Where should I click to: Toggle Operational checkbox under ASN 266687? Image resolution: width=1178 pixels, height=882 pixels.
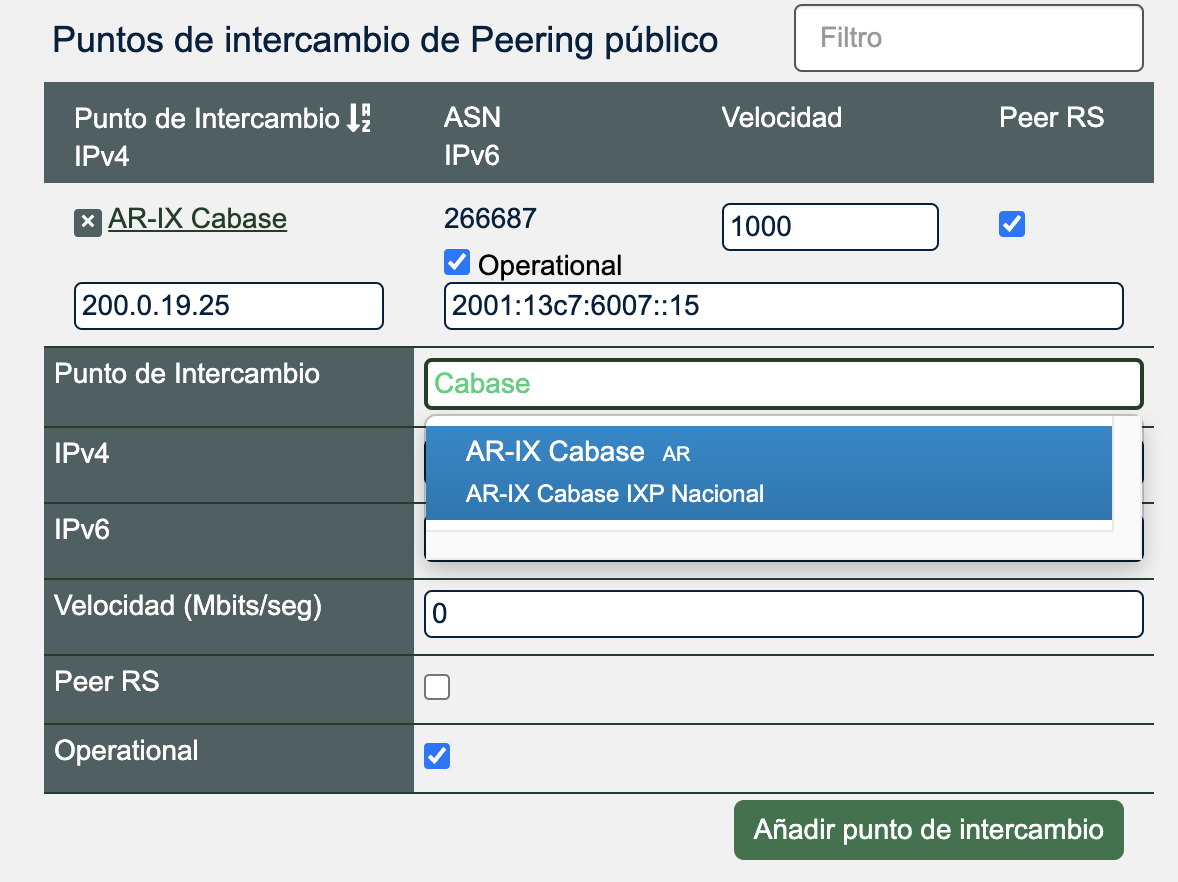tap(457, 262)
